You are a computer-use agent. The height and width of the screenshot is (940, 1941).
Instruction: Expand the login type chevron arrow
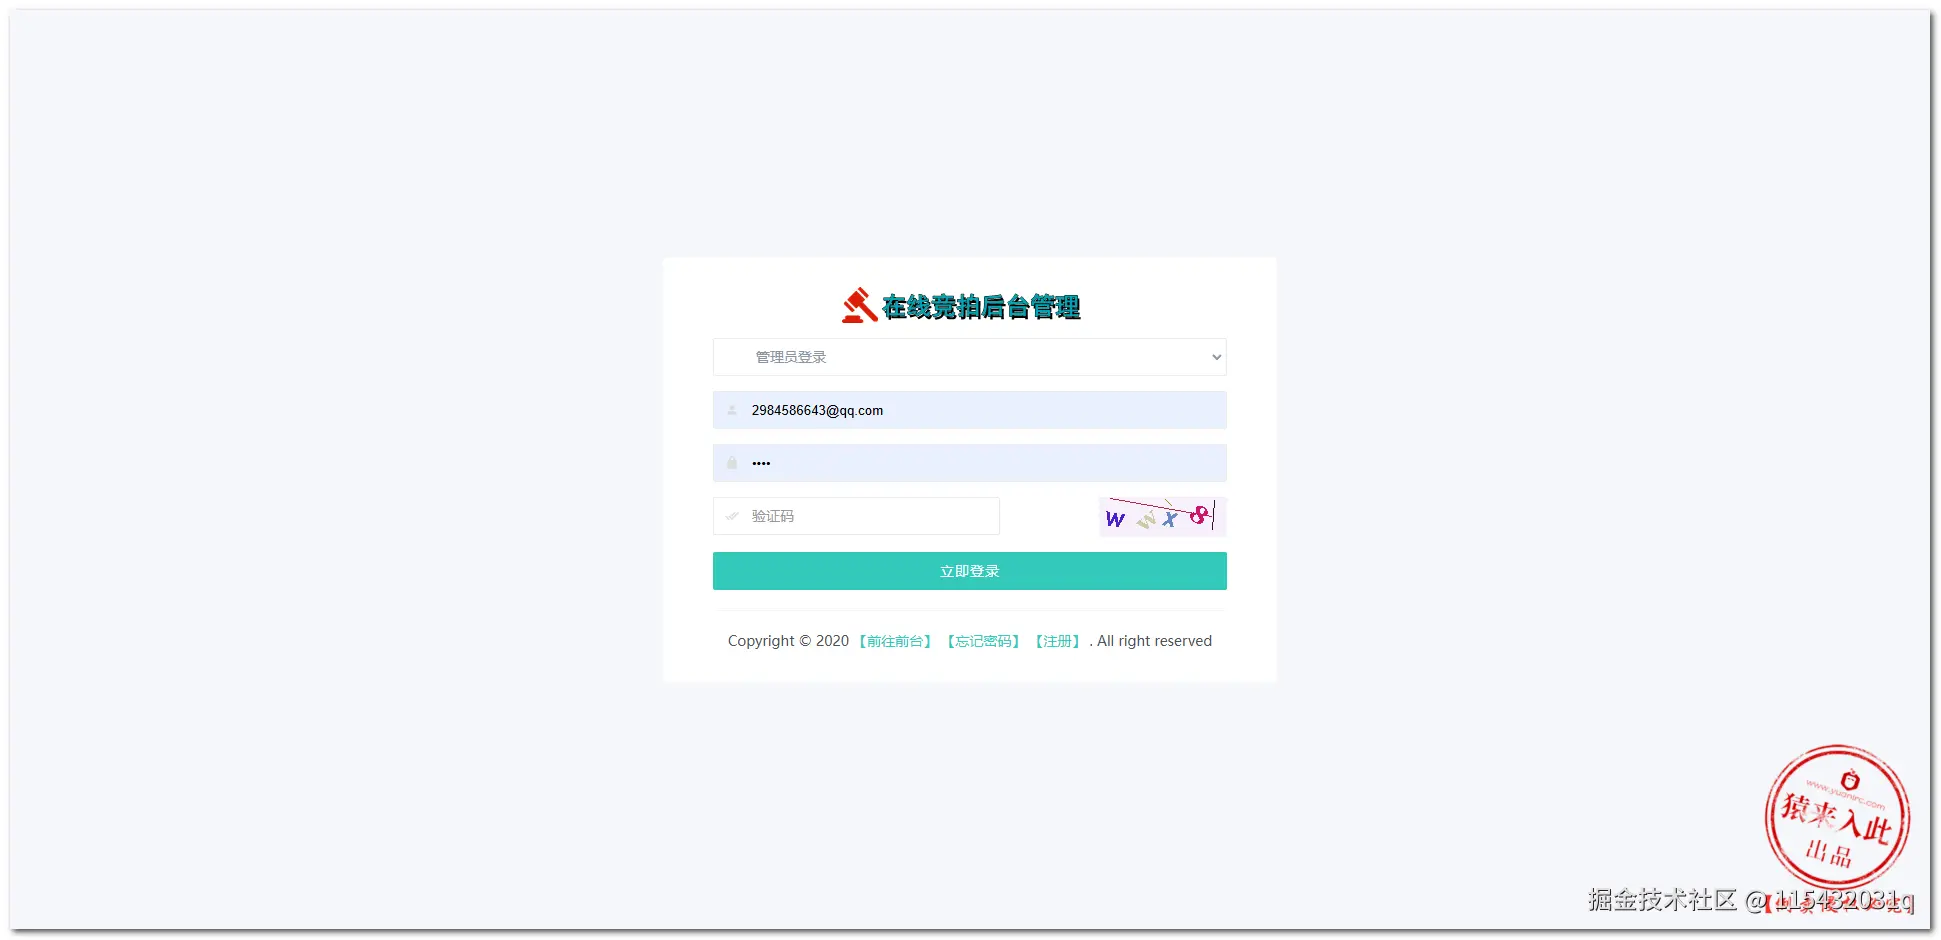click(x=1216, y=357)
